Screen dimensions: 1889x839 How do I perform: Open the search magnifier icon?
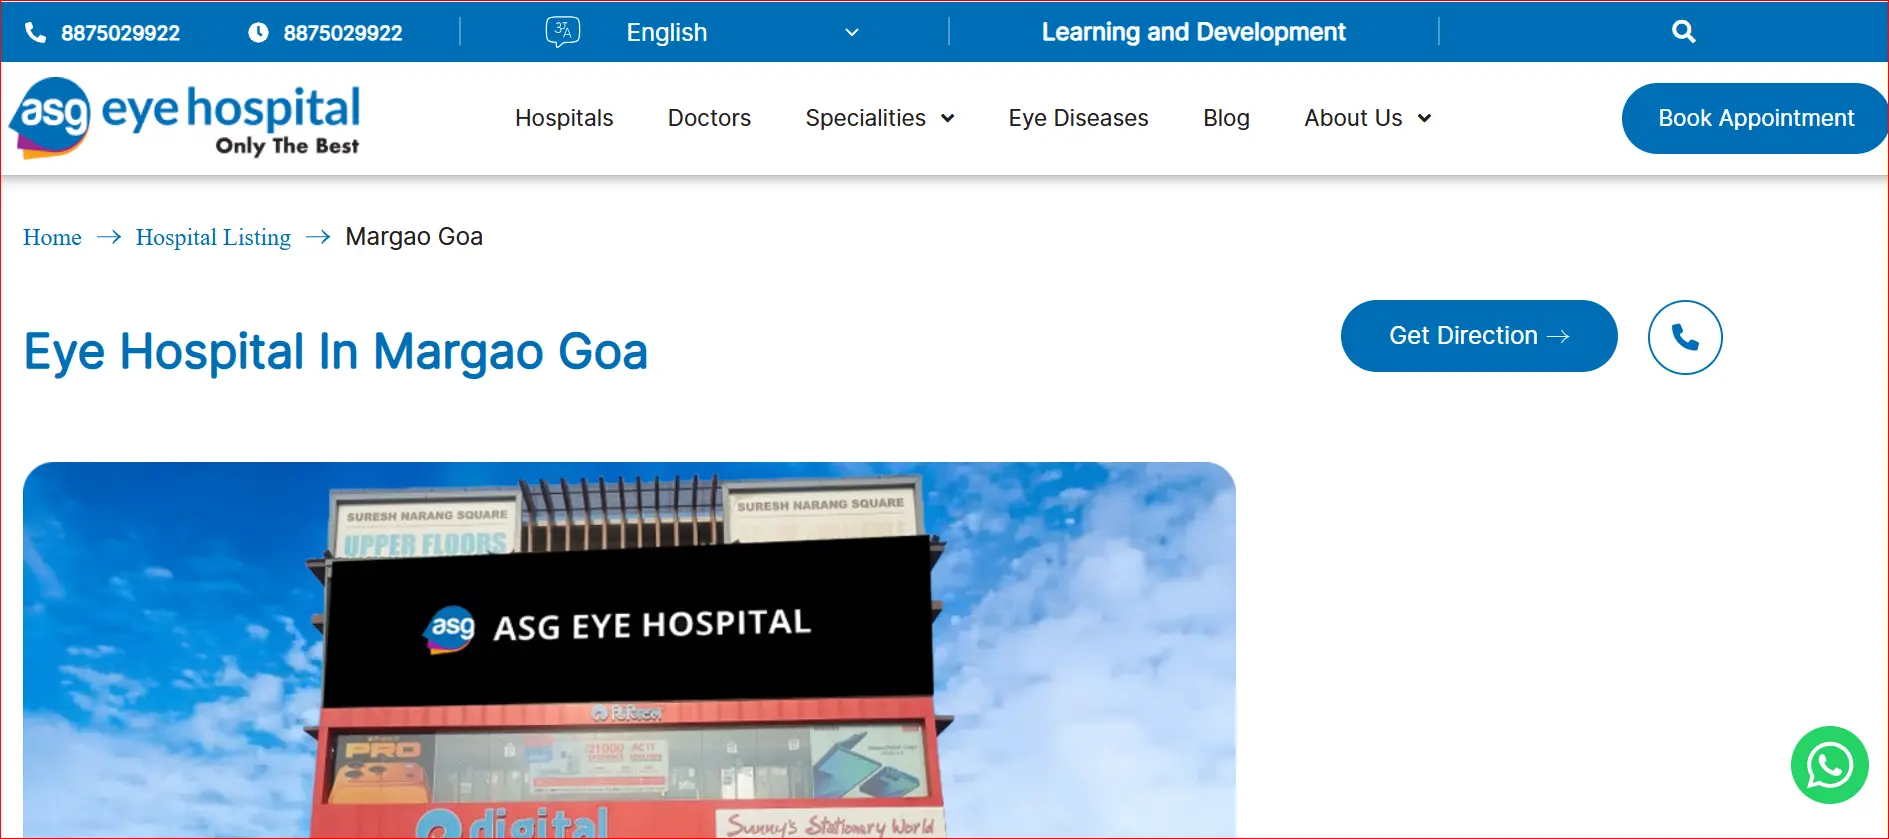tap(1683, 32)
